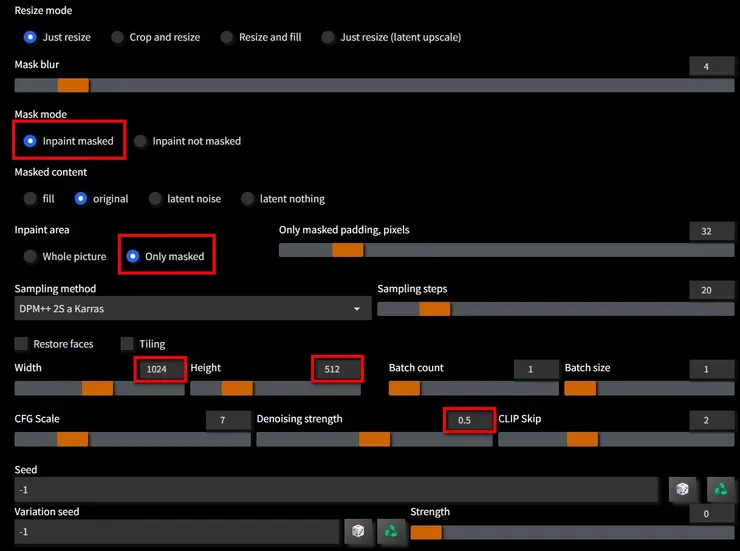Viewport: 740px width, 551px height.
Task: Click the Sampling steps slider
Action: click(555, 309)
